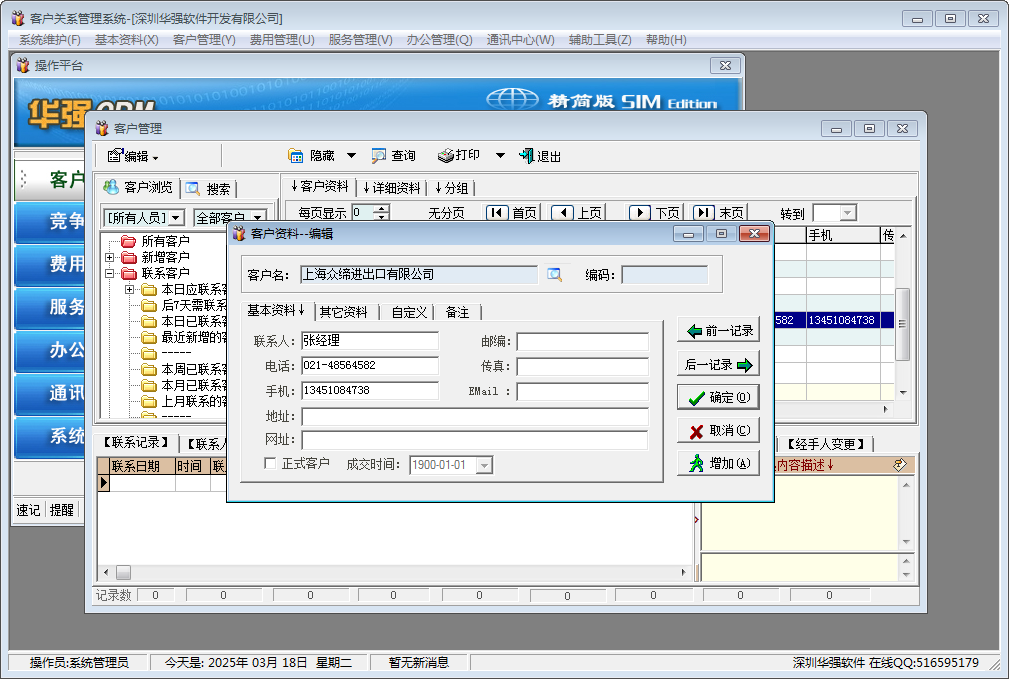
Task: Click the icon beside 内容描述 header
Action: click(x=900, y=465)
